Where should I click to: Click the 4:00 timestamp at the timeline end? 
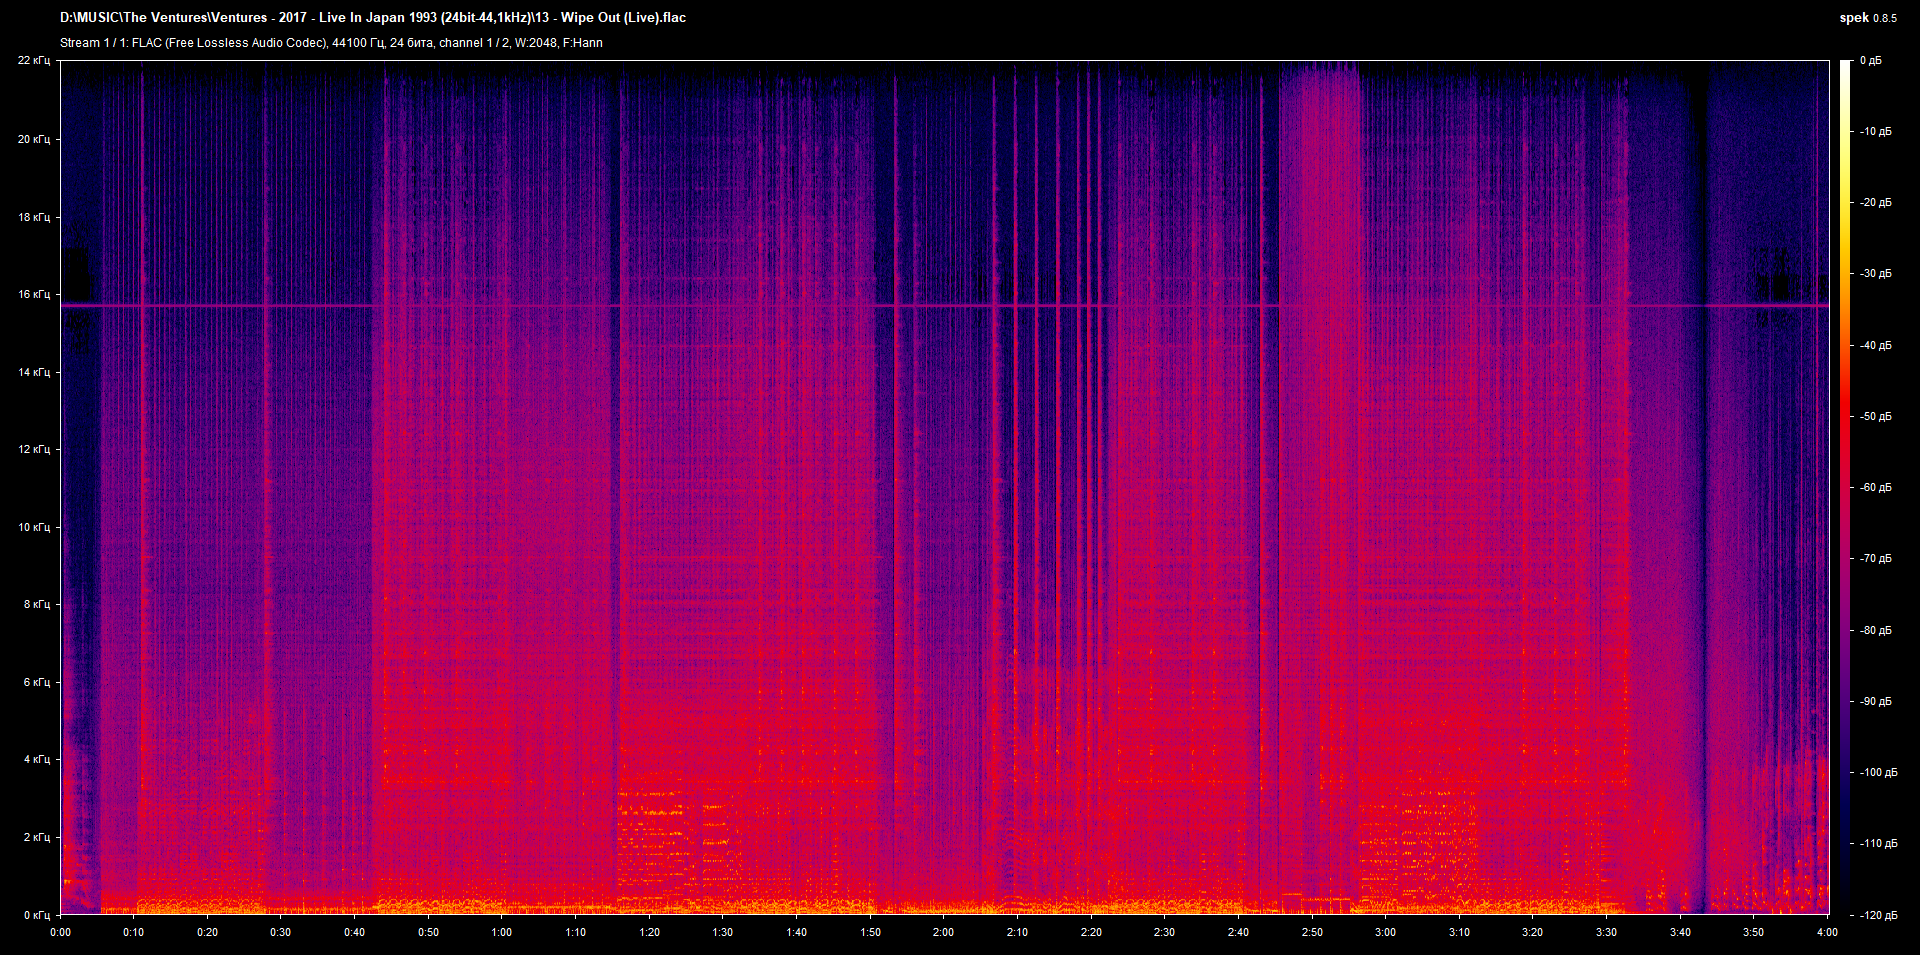point(1826,931)
